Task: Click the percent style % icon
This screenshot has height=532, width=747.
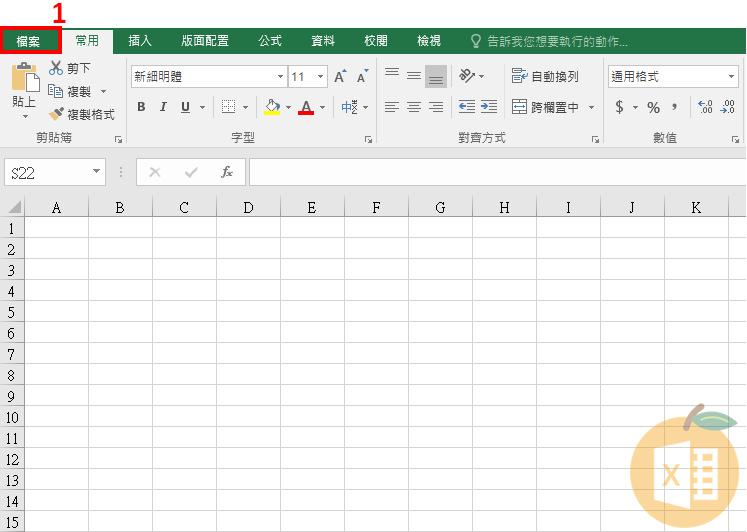Action: (x=653, y=107)
